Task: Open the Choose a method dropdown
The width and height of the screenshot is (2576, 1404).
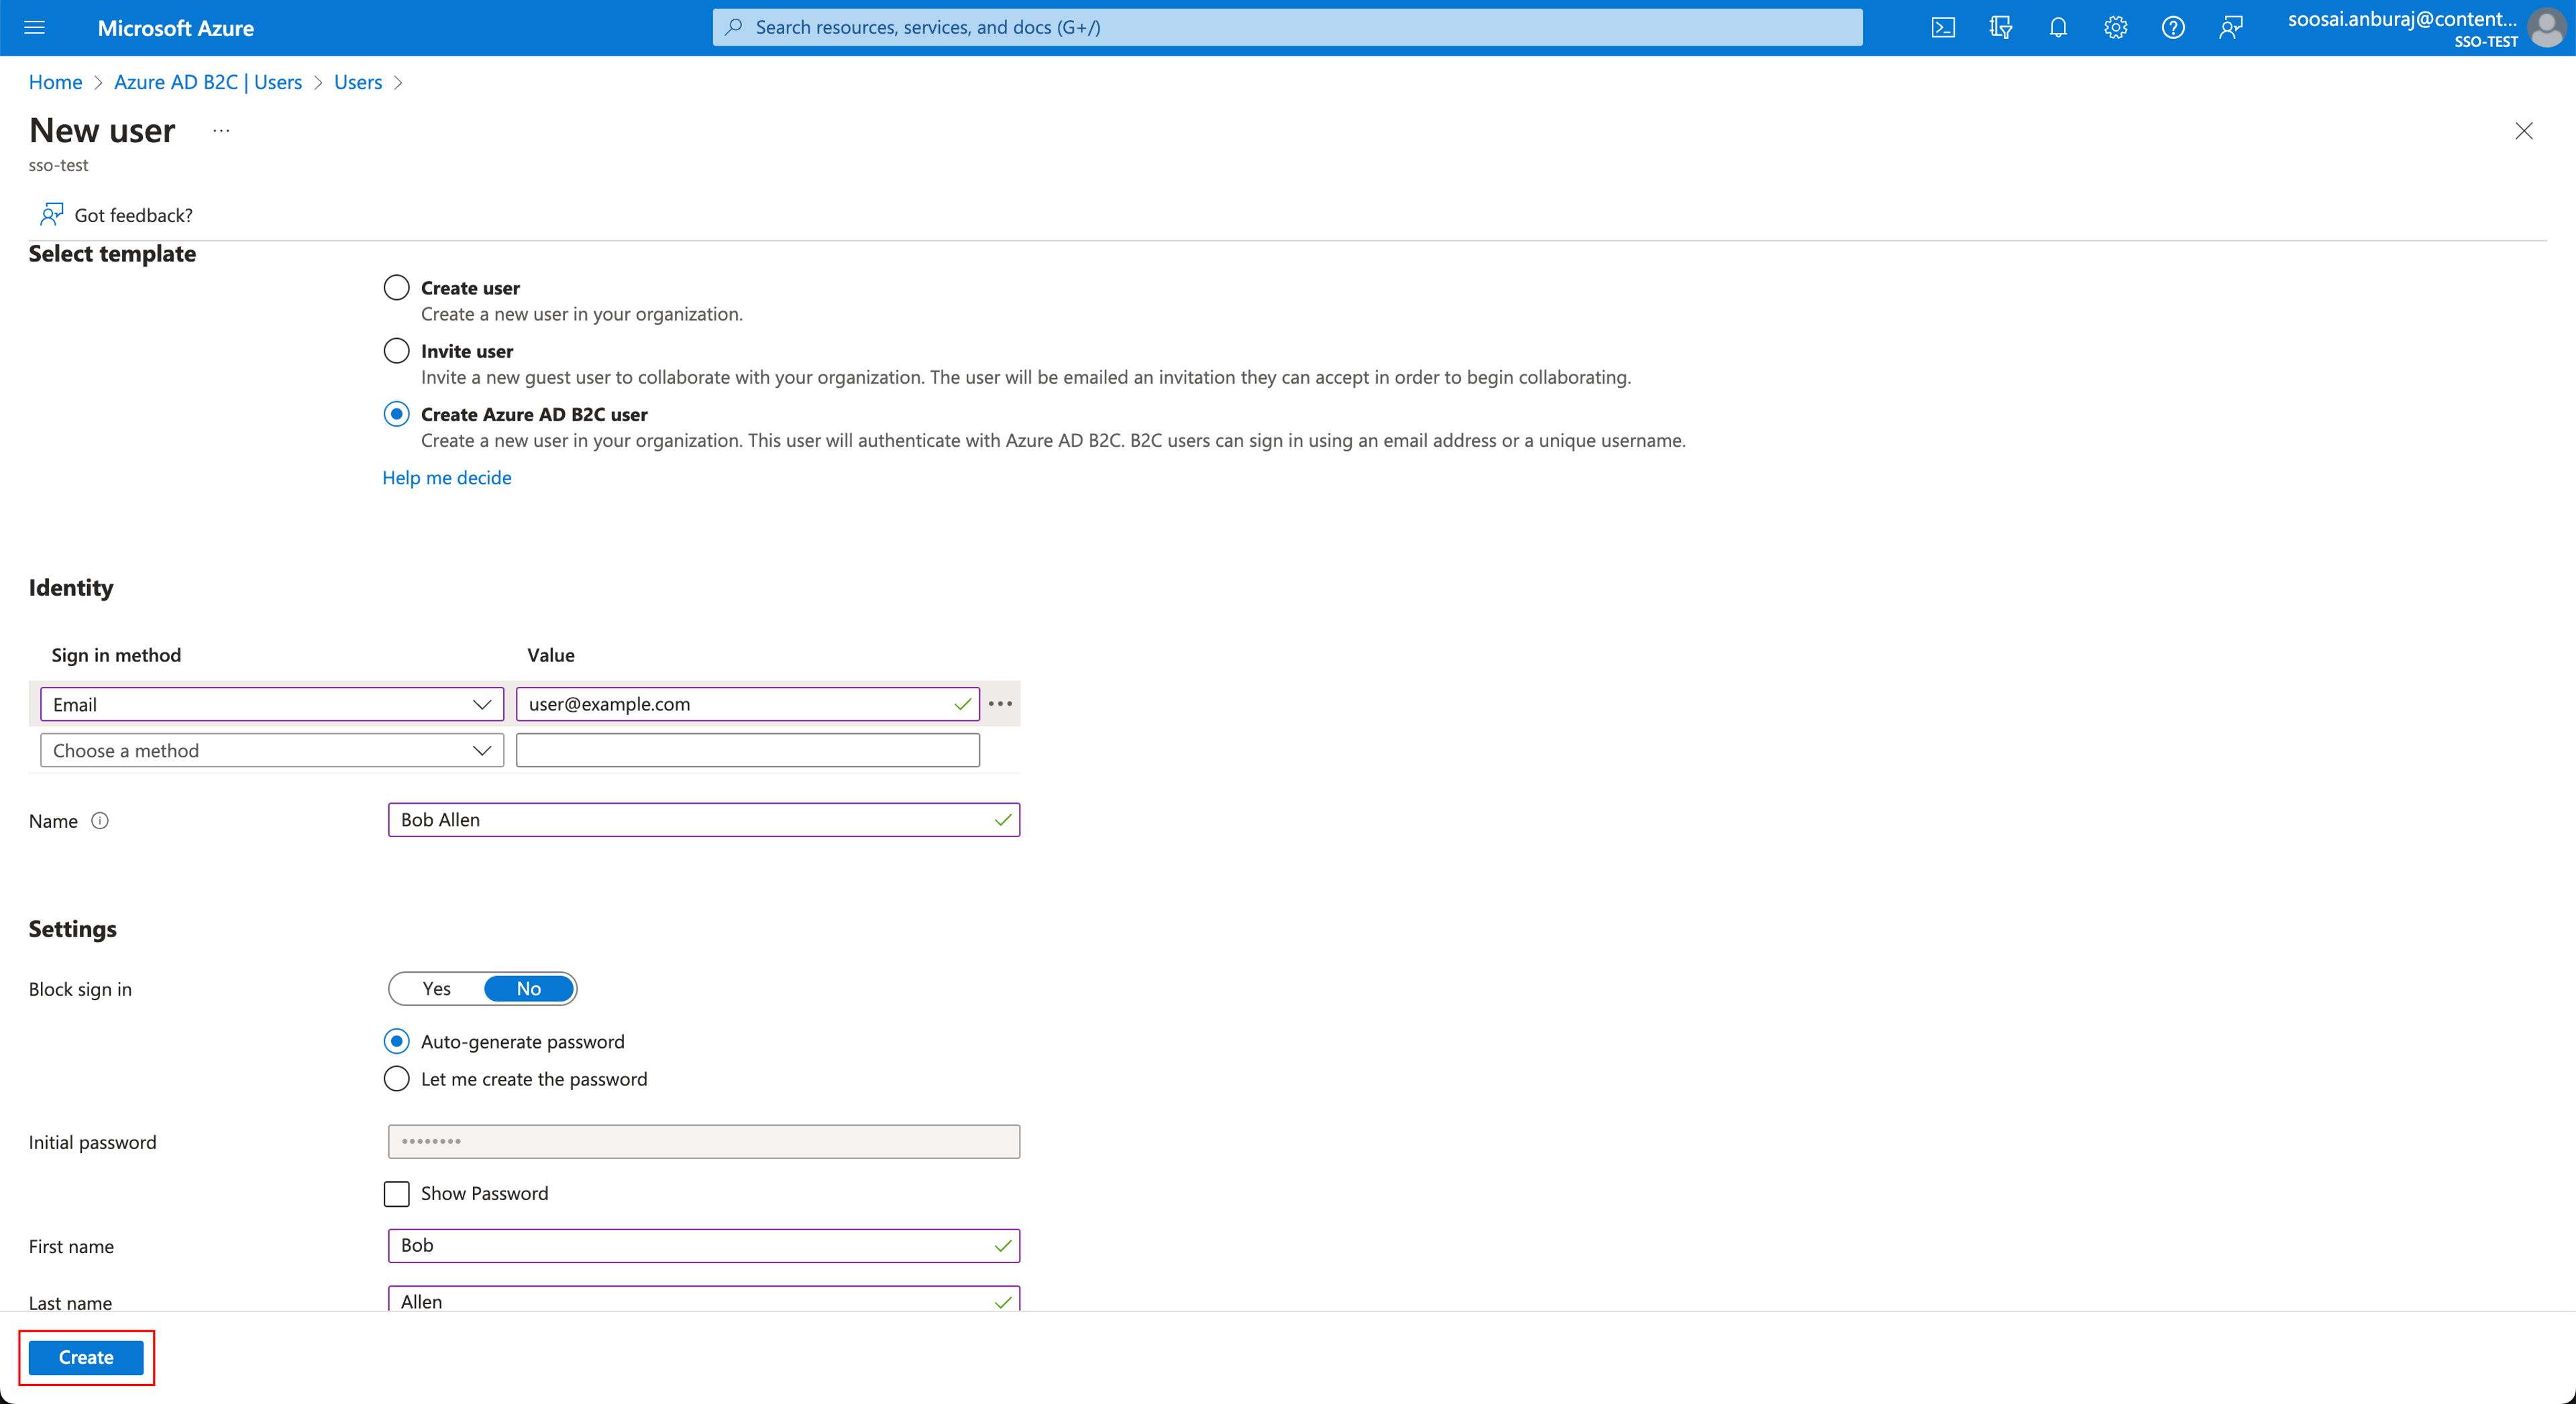Action: coord(272,750)
